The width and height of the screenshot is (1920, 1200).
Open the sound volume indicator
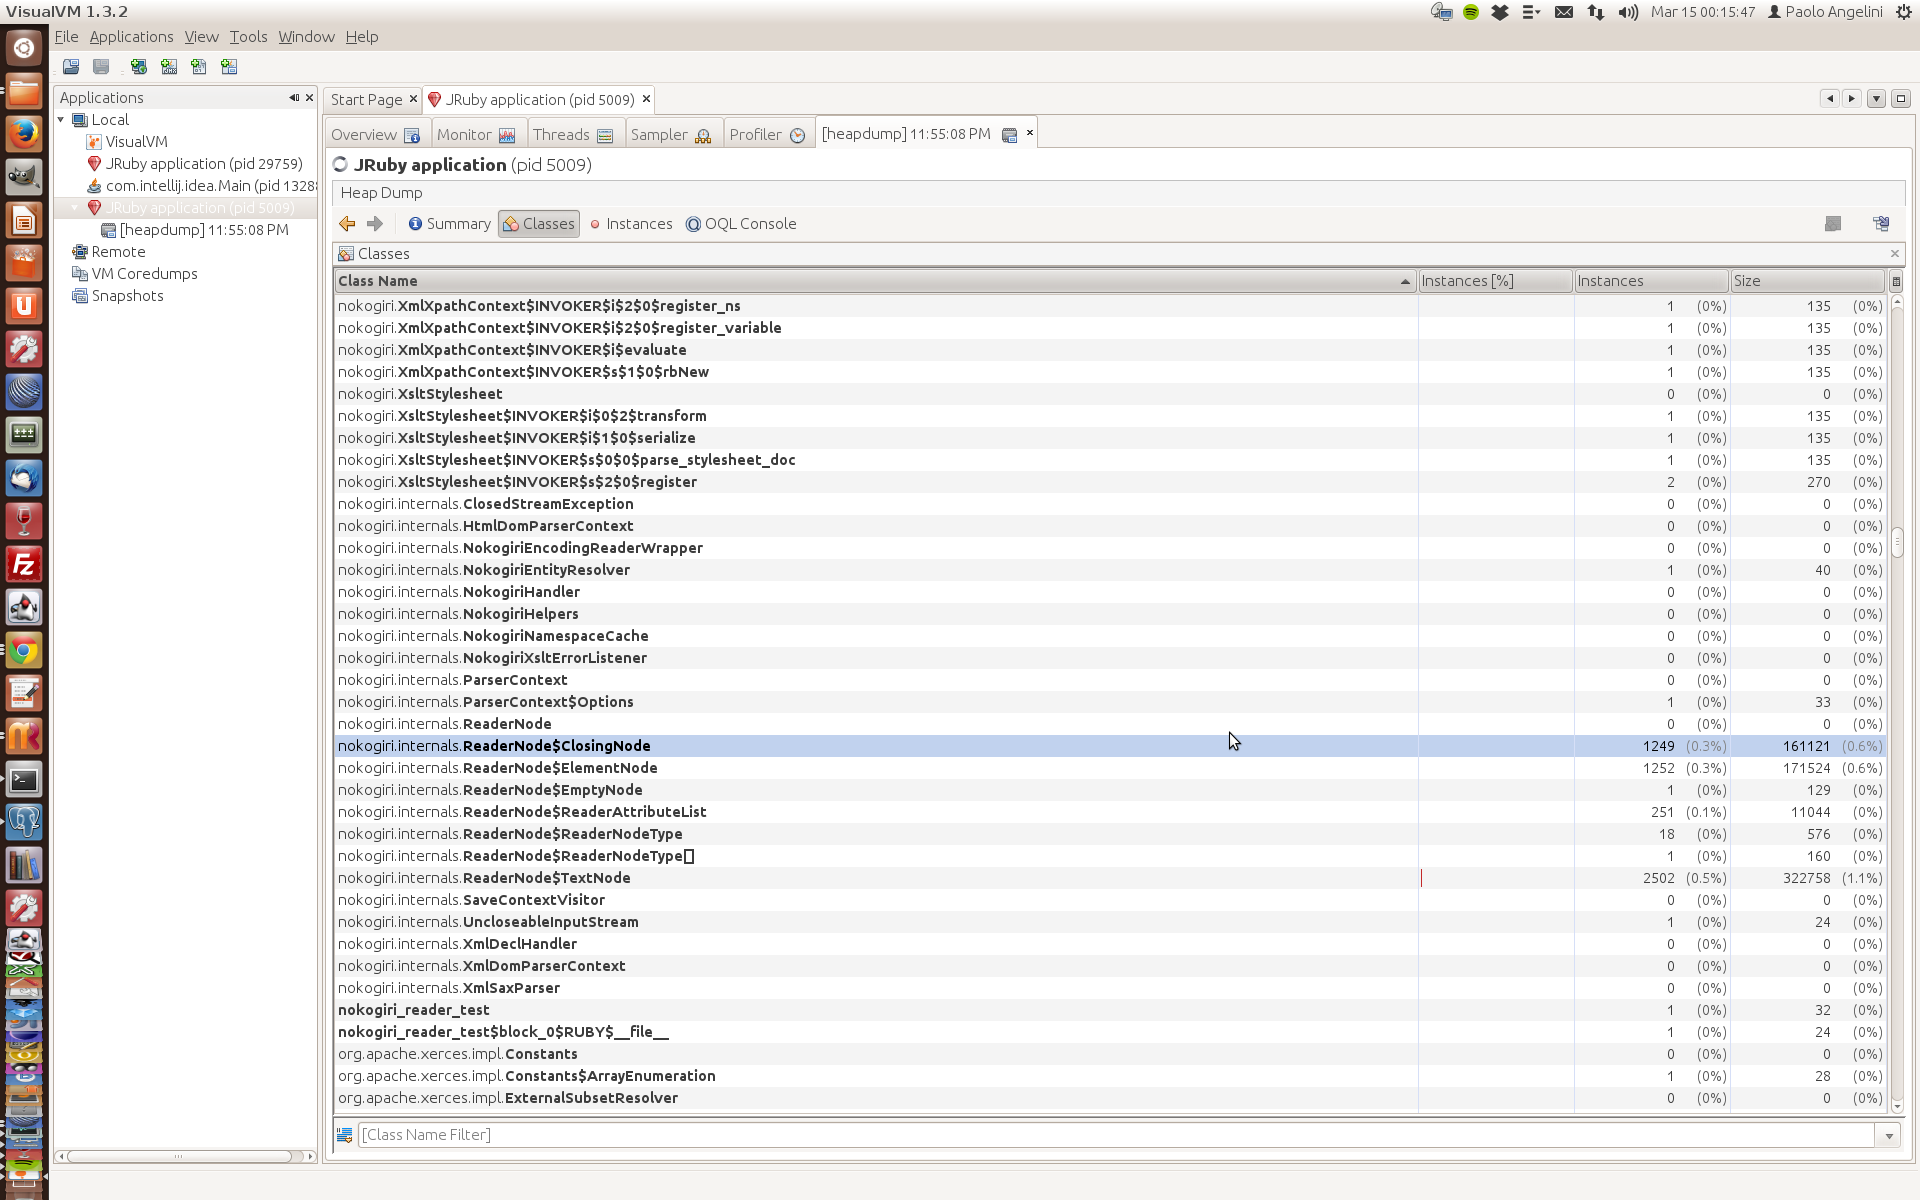coord(1628,13)
